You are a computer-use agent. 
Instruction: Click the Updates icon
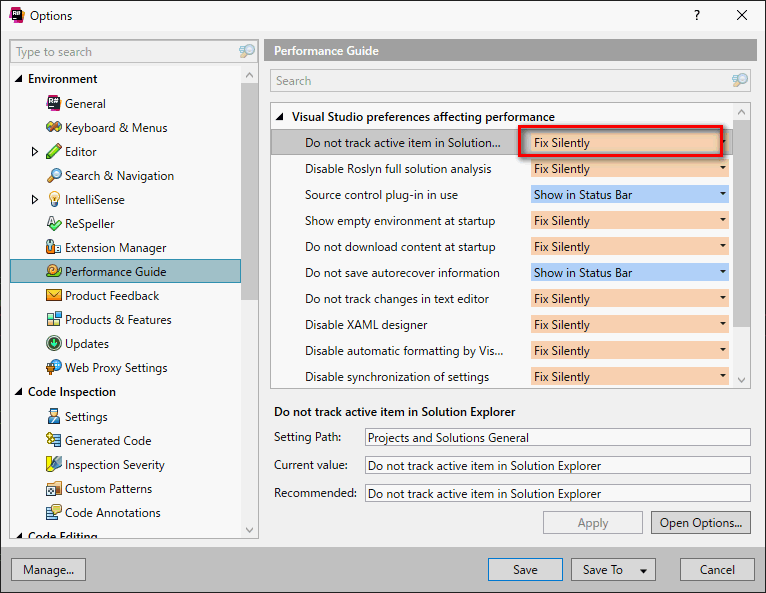tap(53, 343)
